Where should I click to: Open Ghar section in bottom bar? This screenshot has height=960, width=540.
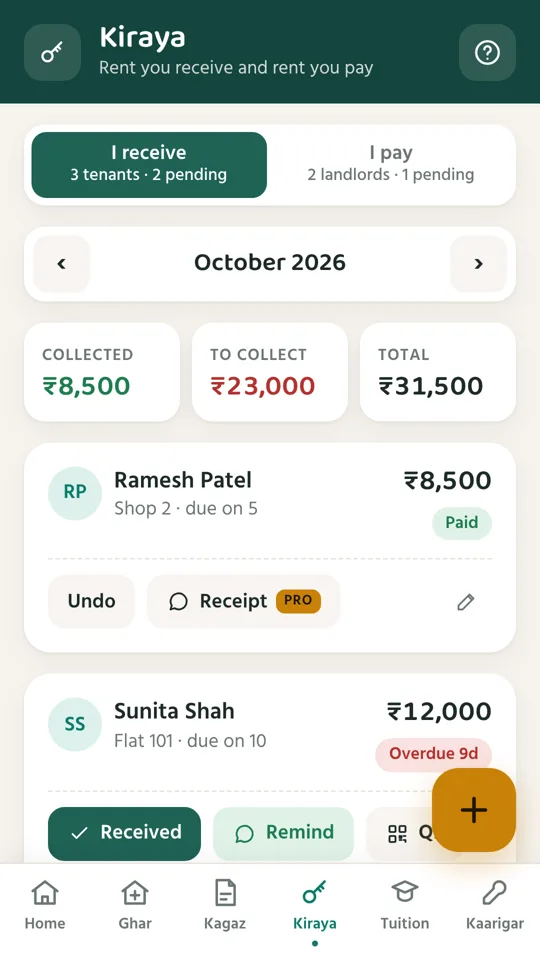(135, 905)
